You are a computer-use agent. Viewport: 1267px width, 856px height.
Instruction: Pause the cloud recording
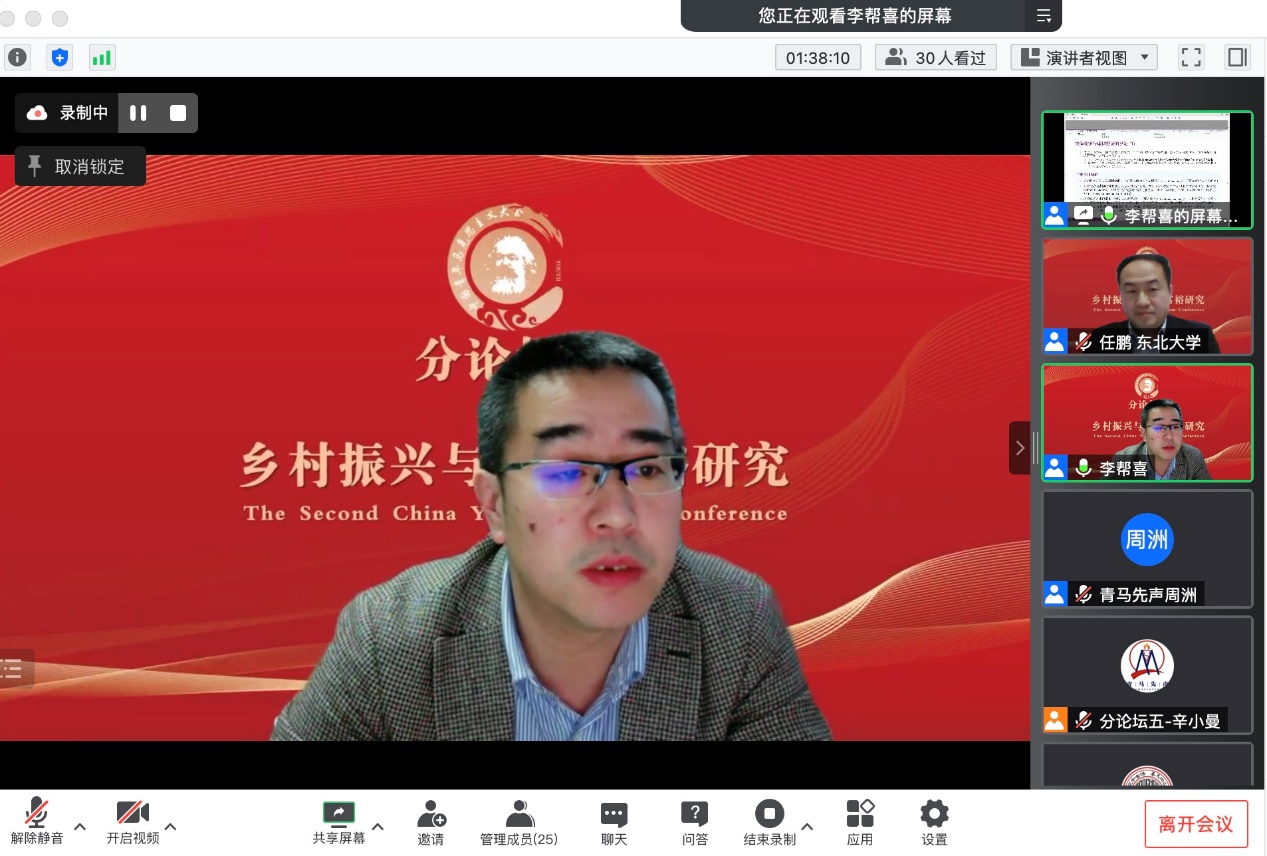tap(138, 113)
